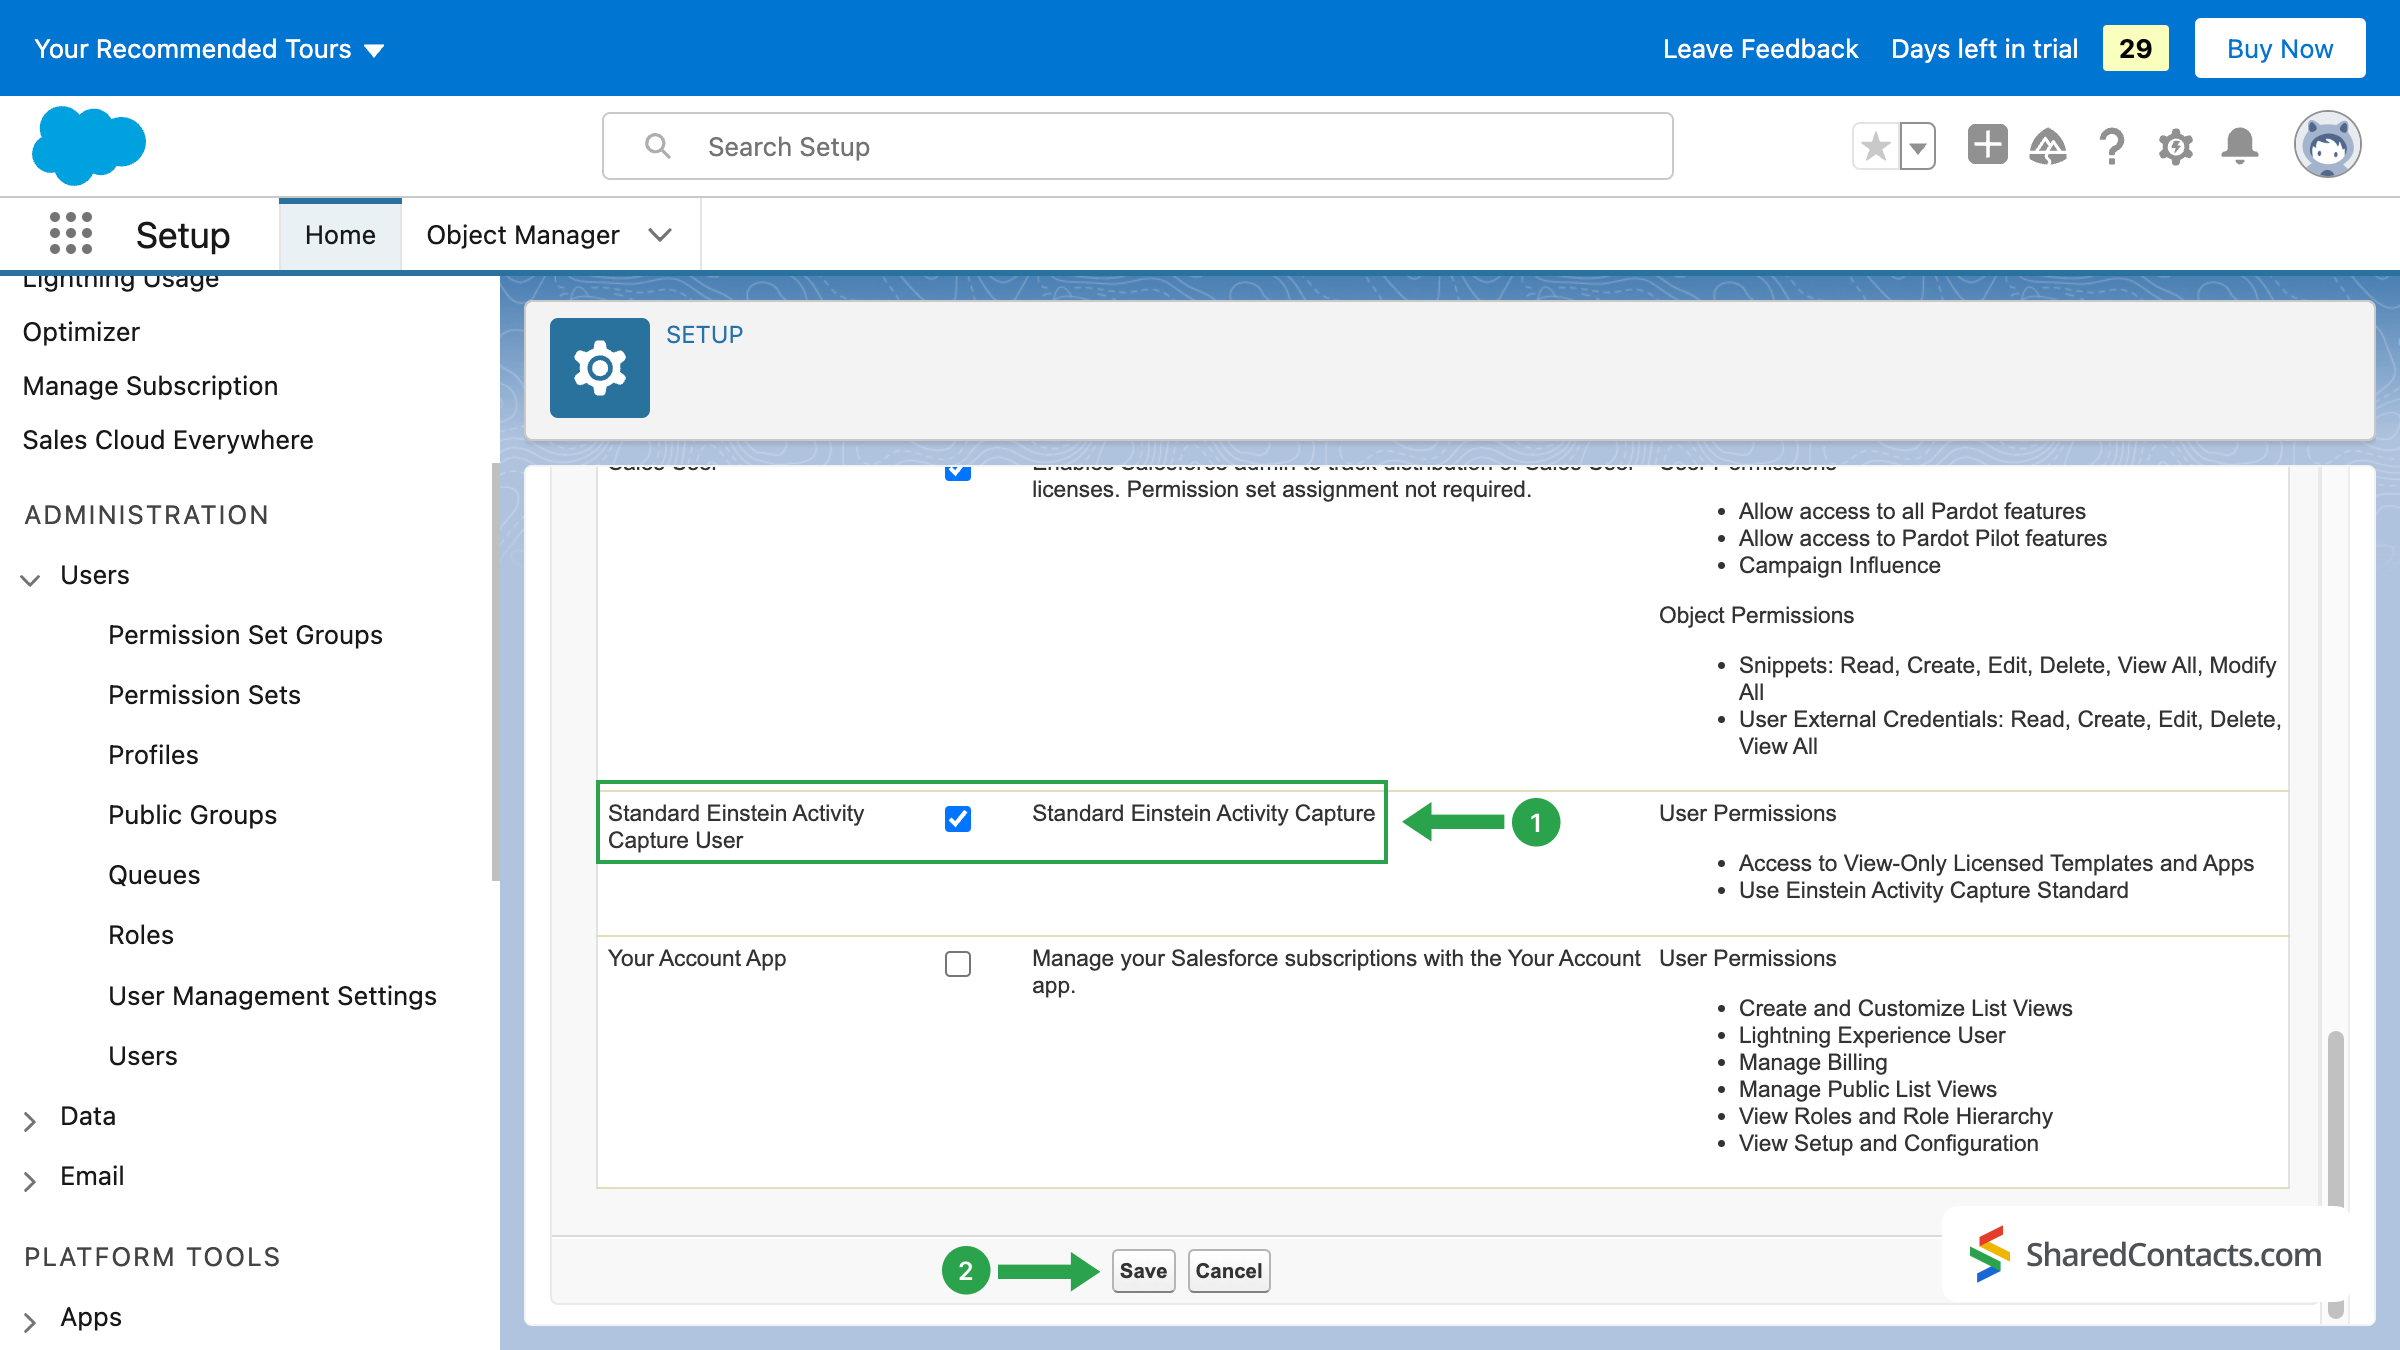Open the App Launcher dots grid

(x=71, y=234)
